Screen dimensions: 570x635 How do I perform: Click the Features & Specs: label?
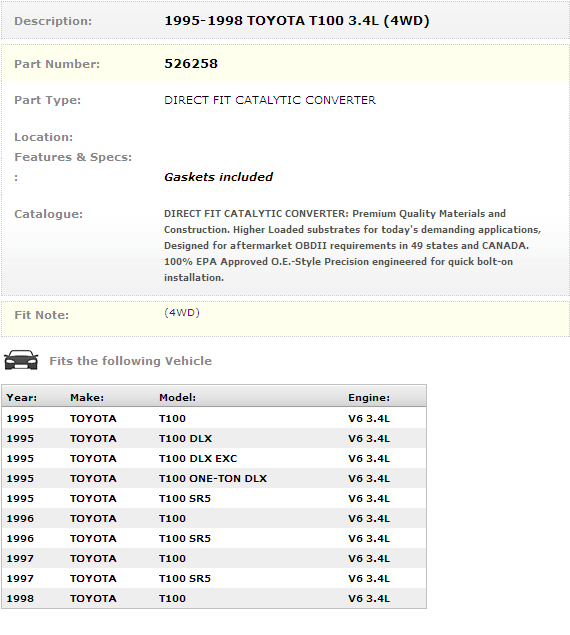[73, 157]
